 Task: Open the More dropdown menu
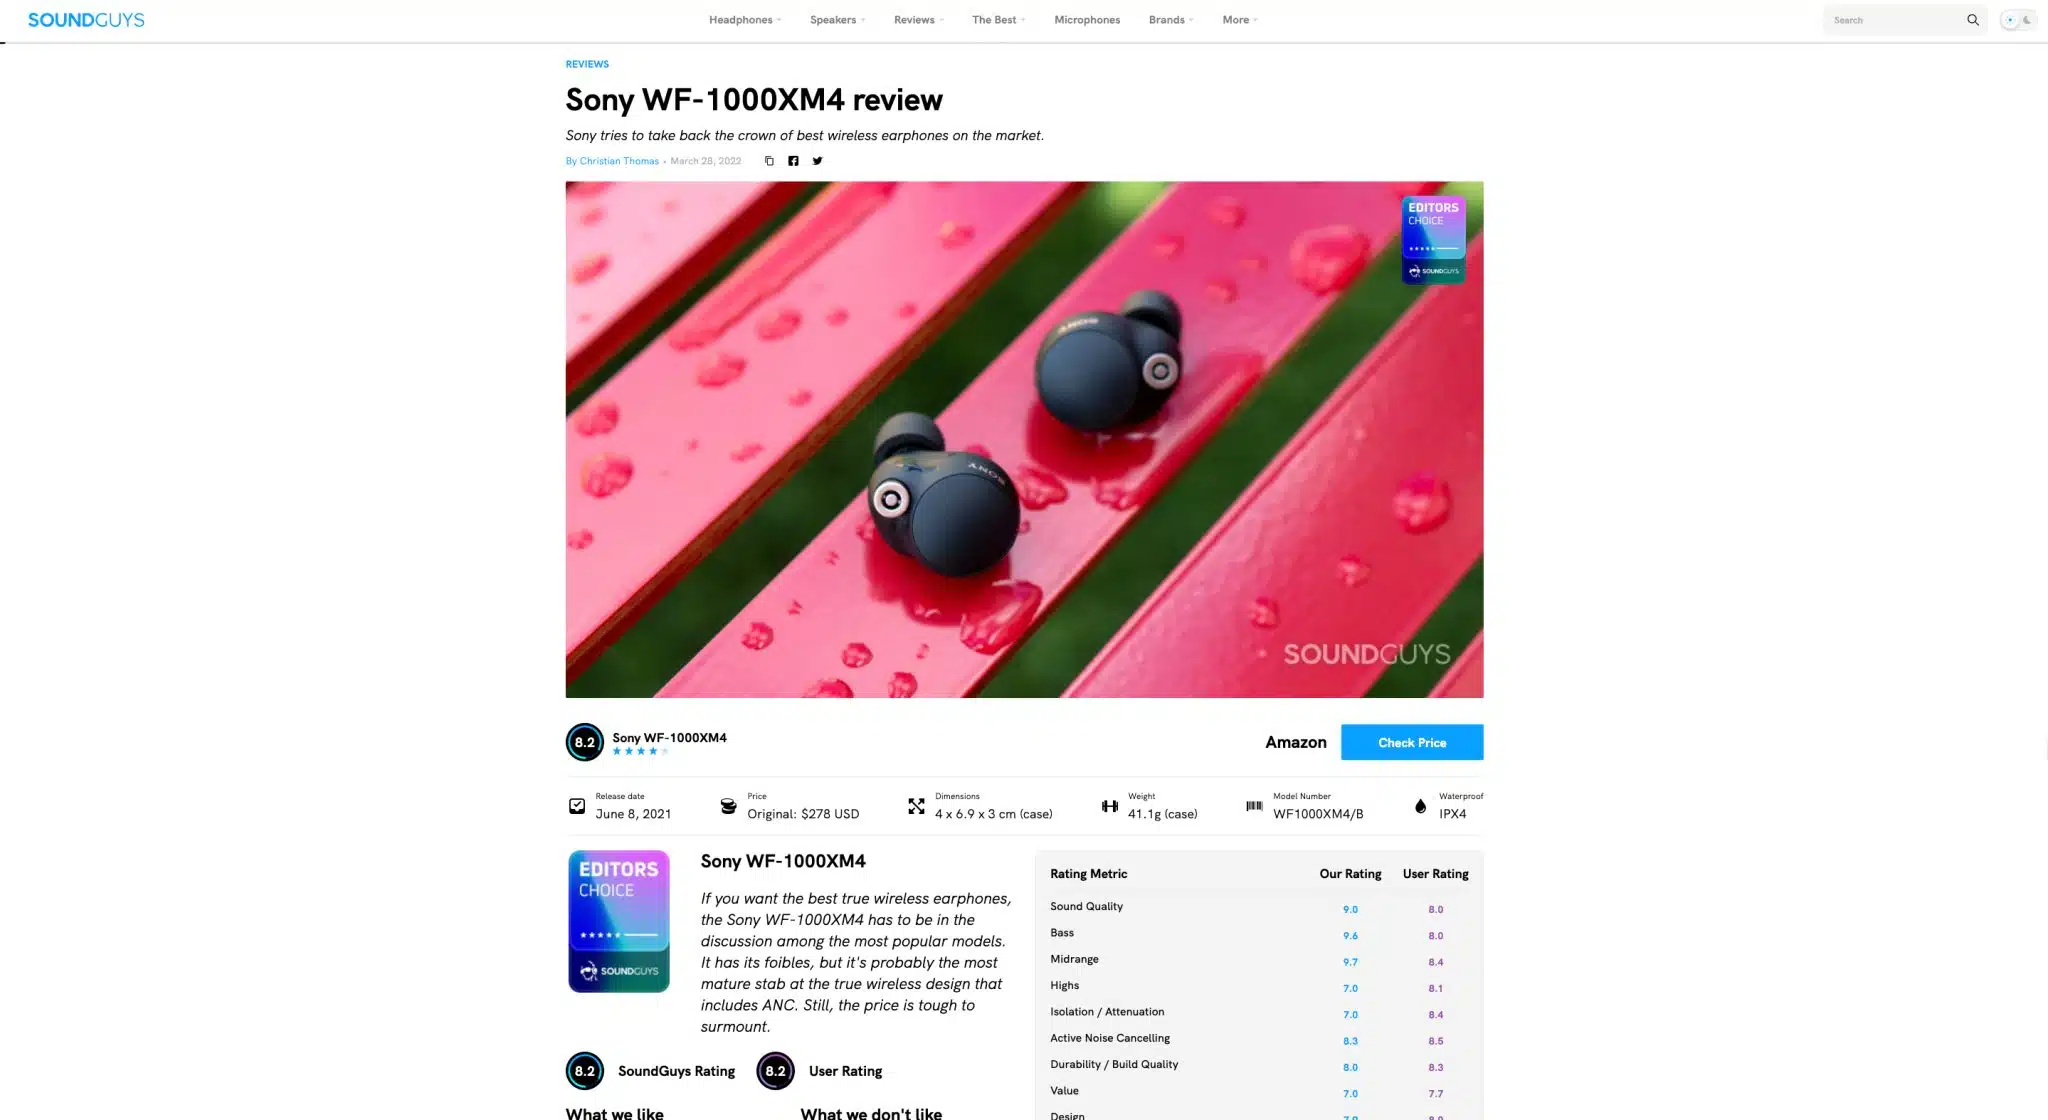pos(1240,20)
